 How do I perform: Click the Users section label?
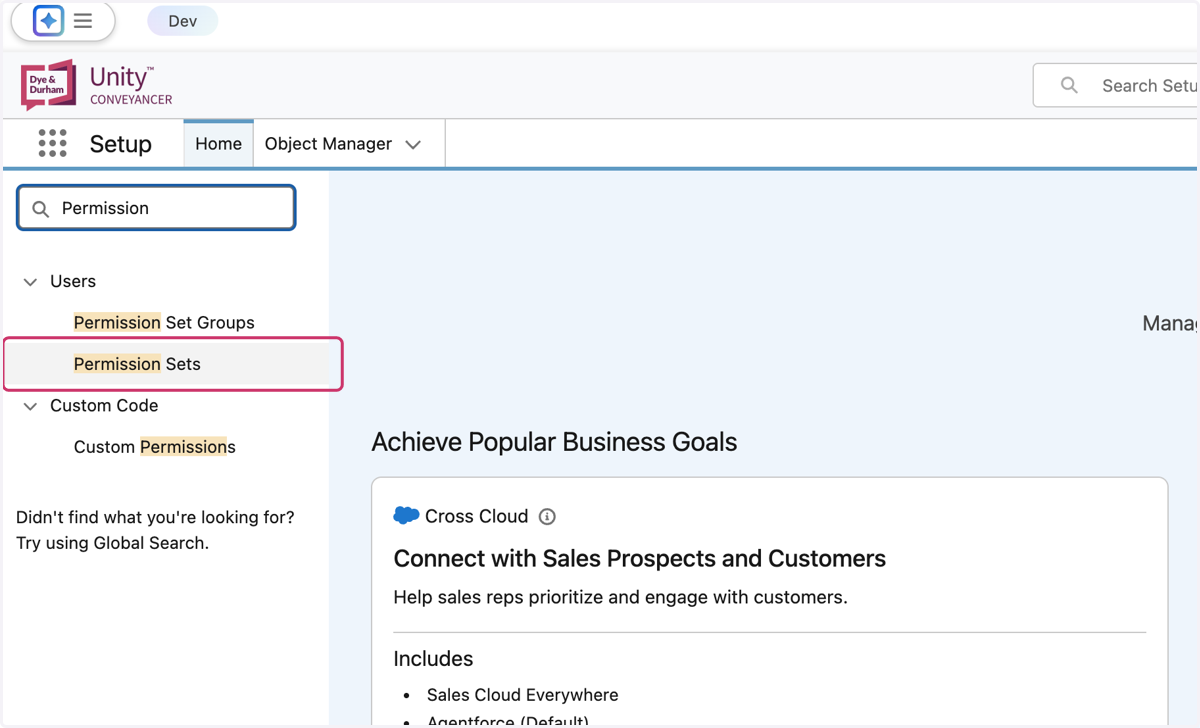pos(73,281)
